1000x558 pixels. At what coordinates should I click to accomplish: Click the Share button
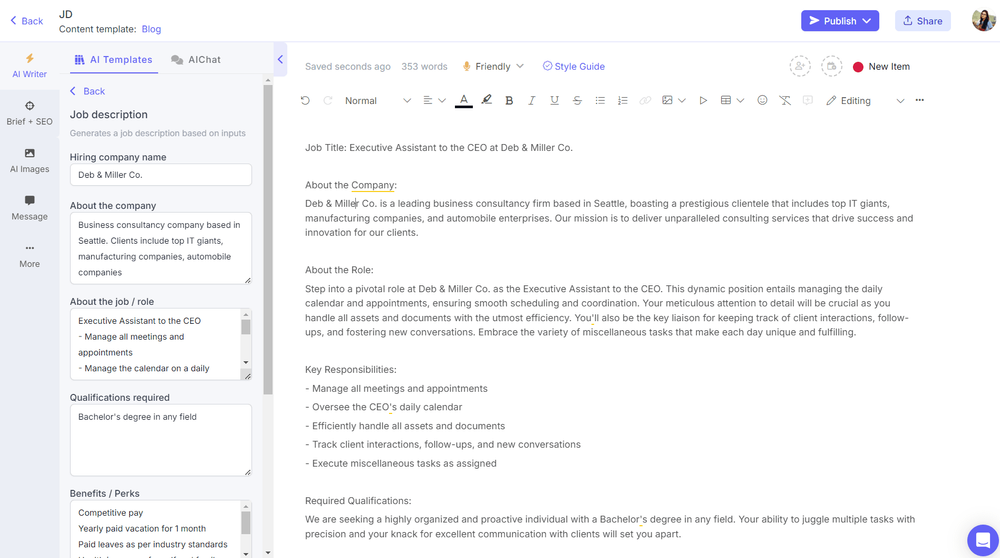point(922,20)
